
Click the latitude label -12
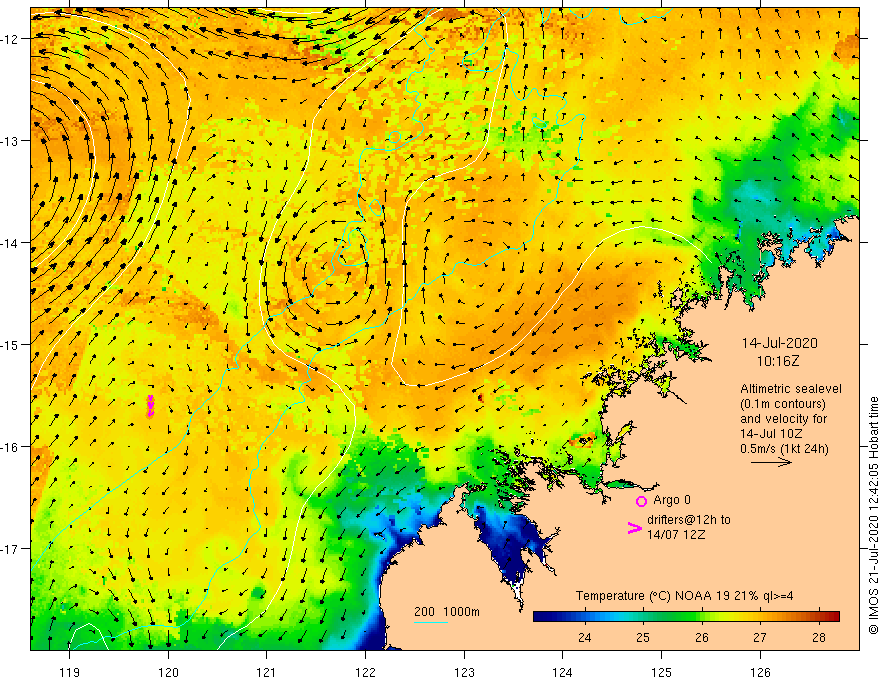coord(11,39)
